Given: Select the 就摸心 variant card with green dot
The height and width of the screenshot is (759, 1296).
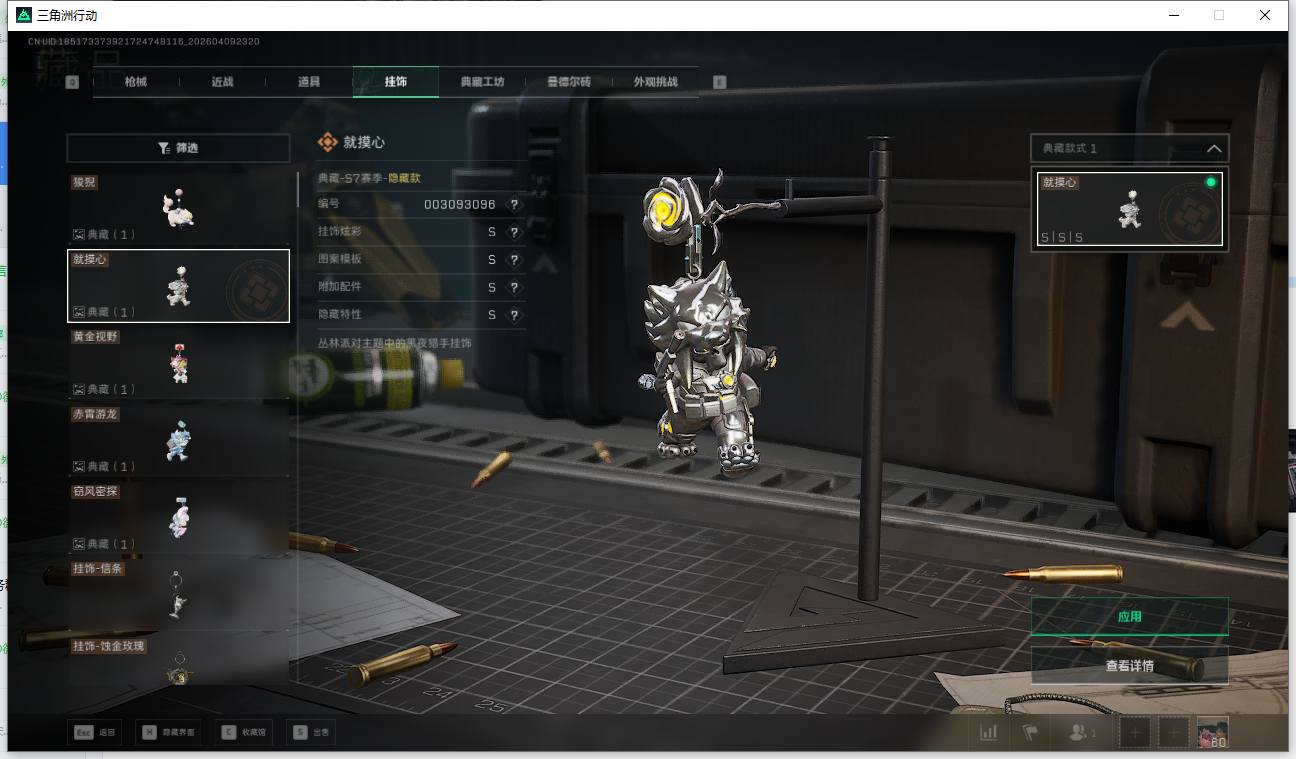Looking at the screenshot, I should [x=1129, y=208].
